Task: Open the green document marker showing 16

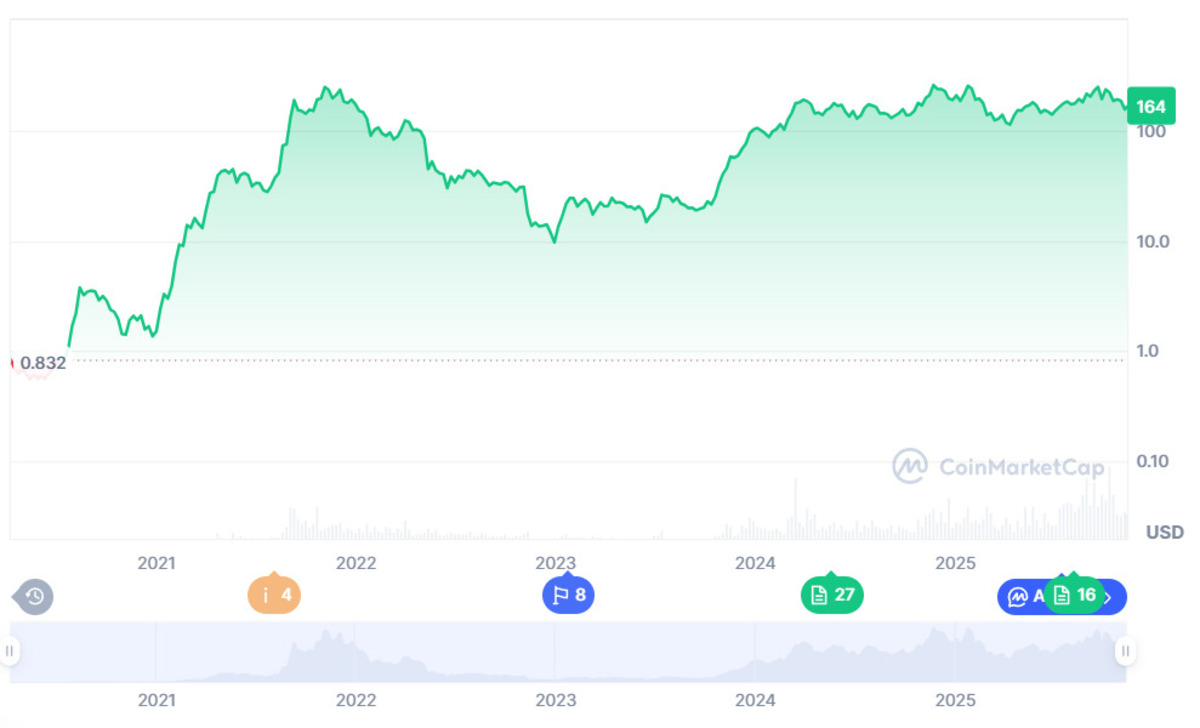Action: tap(1074, 596)
